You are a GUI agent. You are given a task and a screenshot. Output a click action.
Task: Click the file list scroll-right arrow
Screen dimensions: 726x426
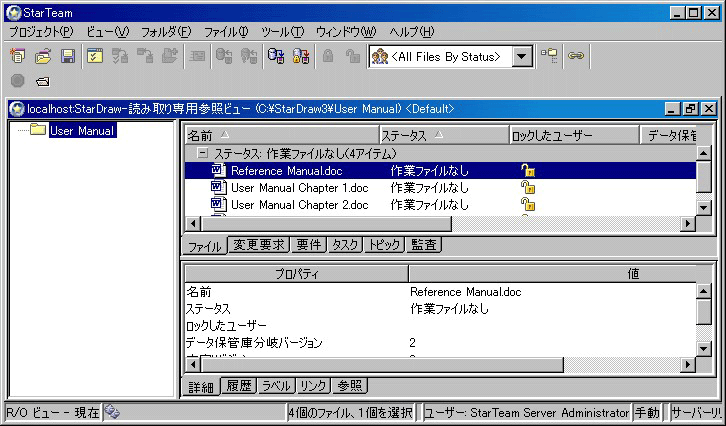coord(688,224)
